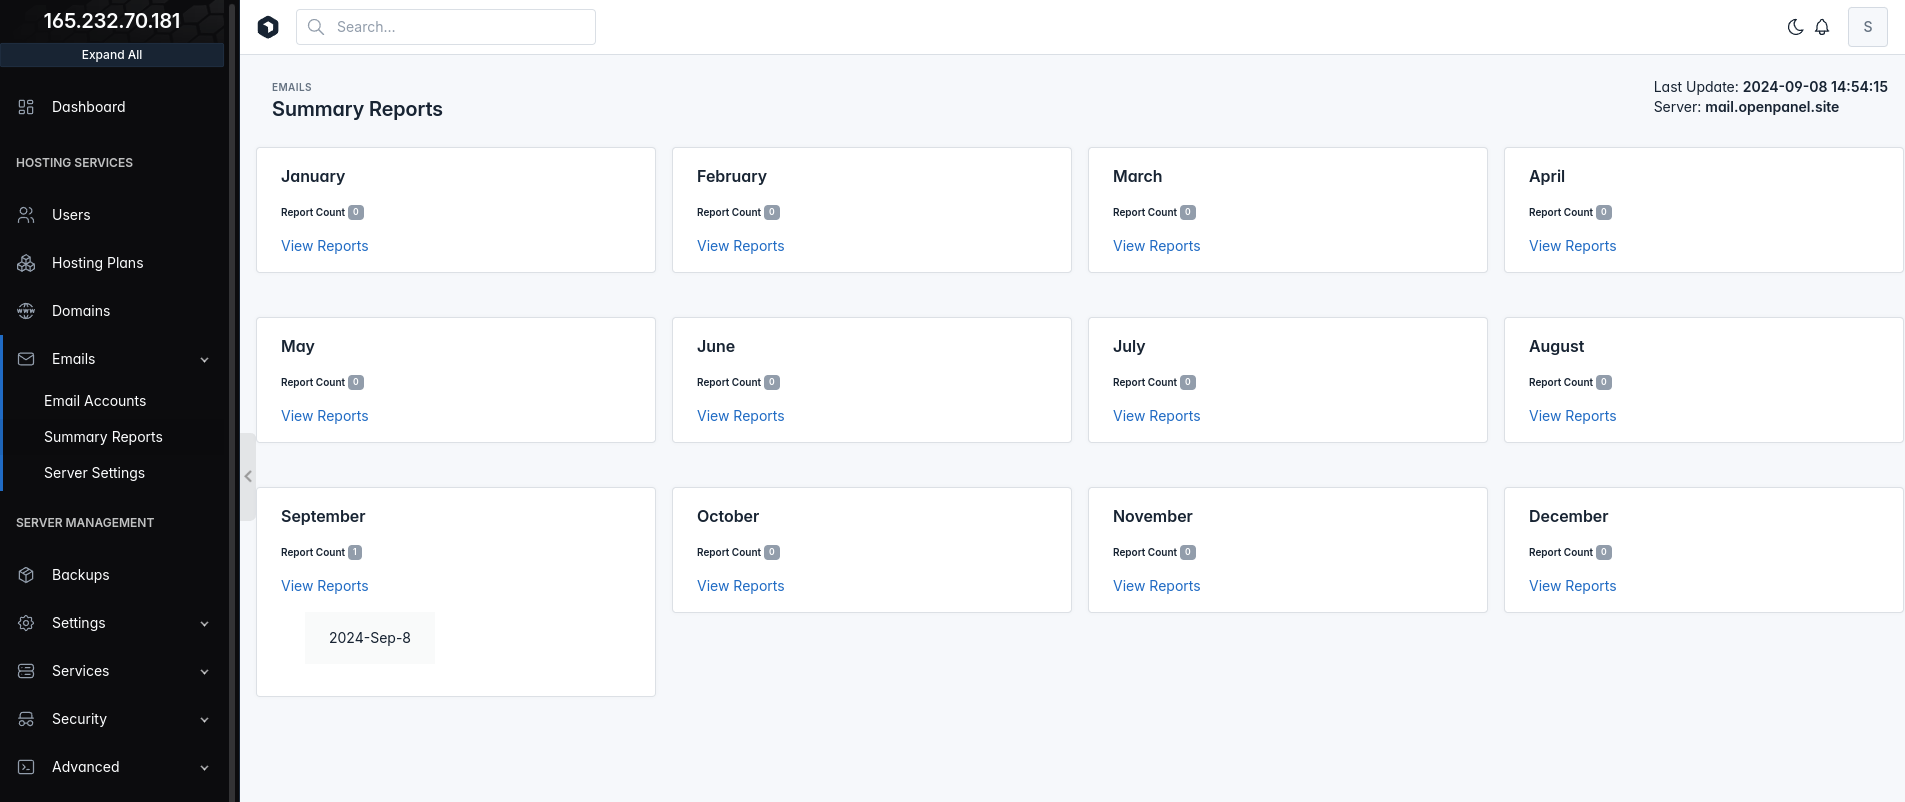Click the Emails envelope icon
This screenshot has height=802, width=1905.
[x=26, y=359]
